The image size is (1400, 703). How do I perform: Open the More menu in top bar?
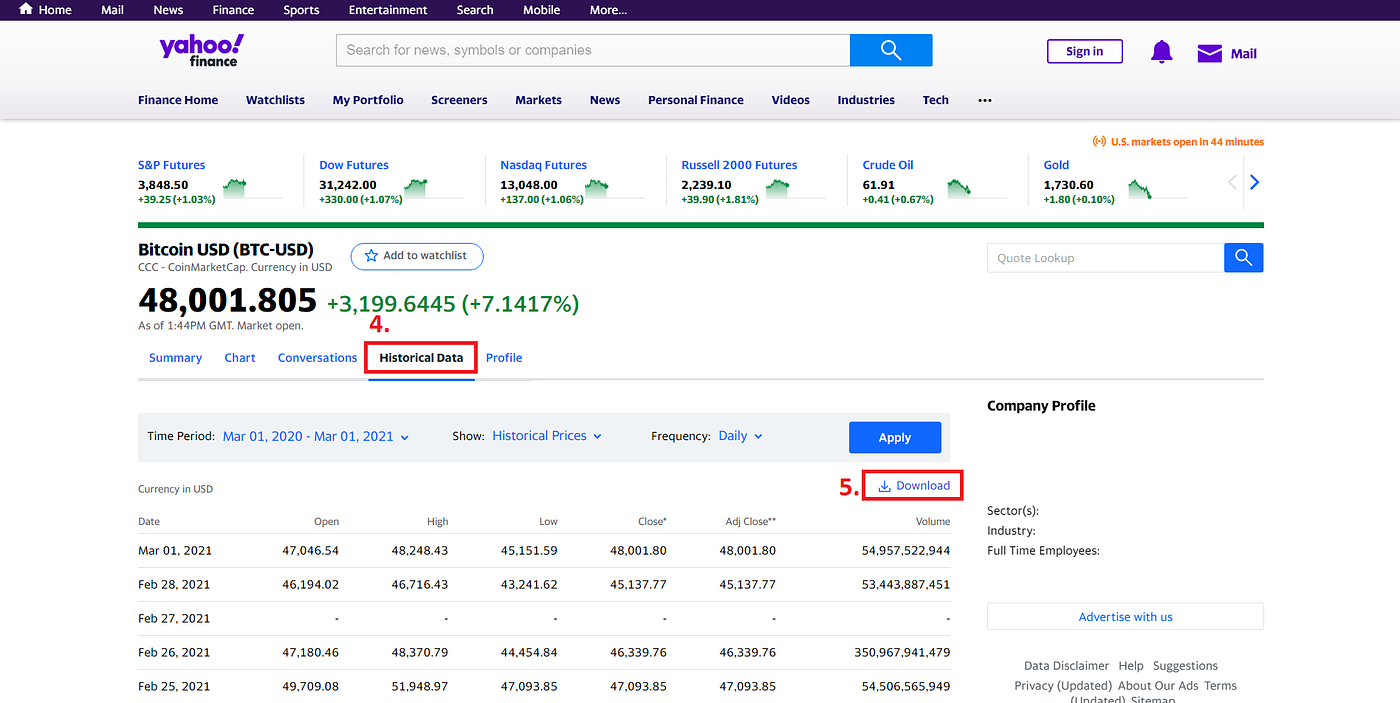[x=608, y=10]
